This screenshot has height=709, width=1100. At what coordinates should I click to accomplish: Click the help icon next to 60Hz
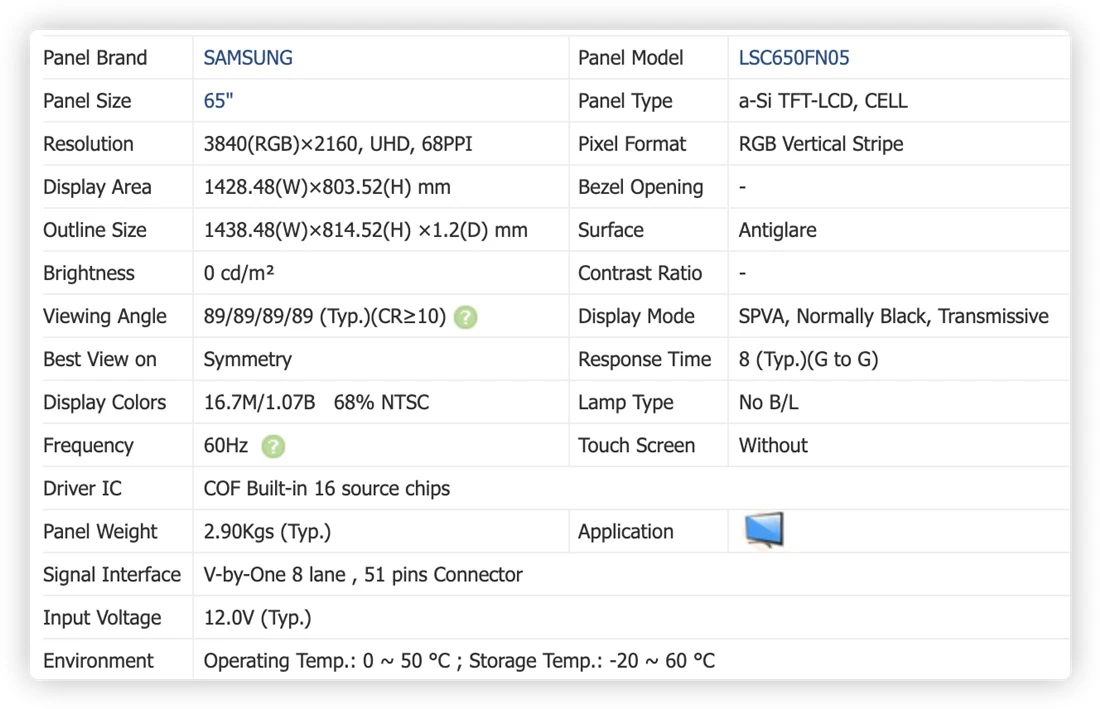tap(273, 446)
